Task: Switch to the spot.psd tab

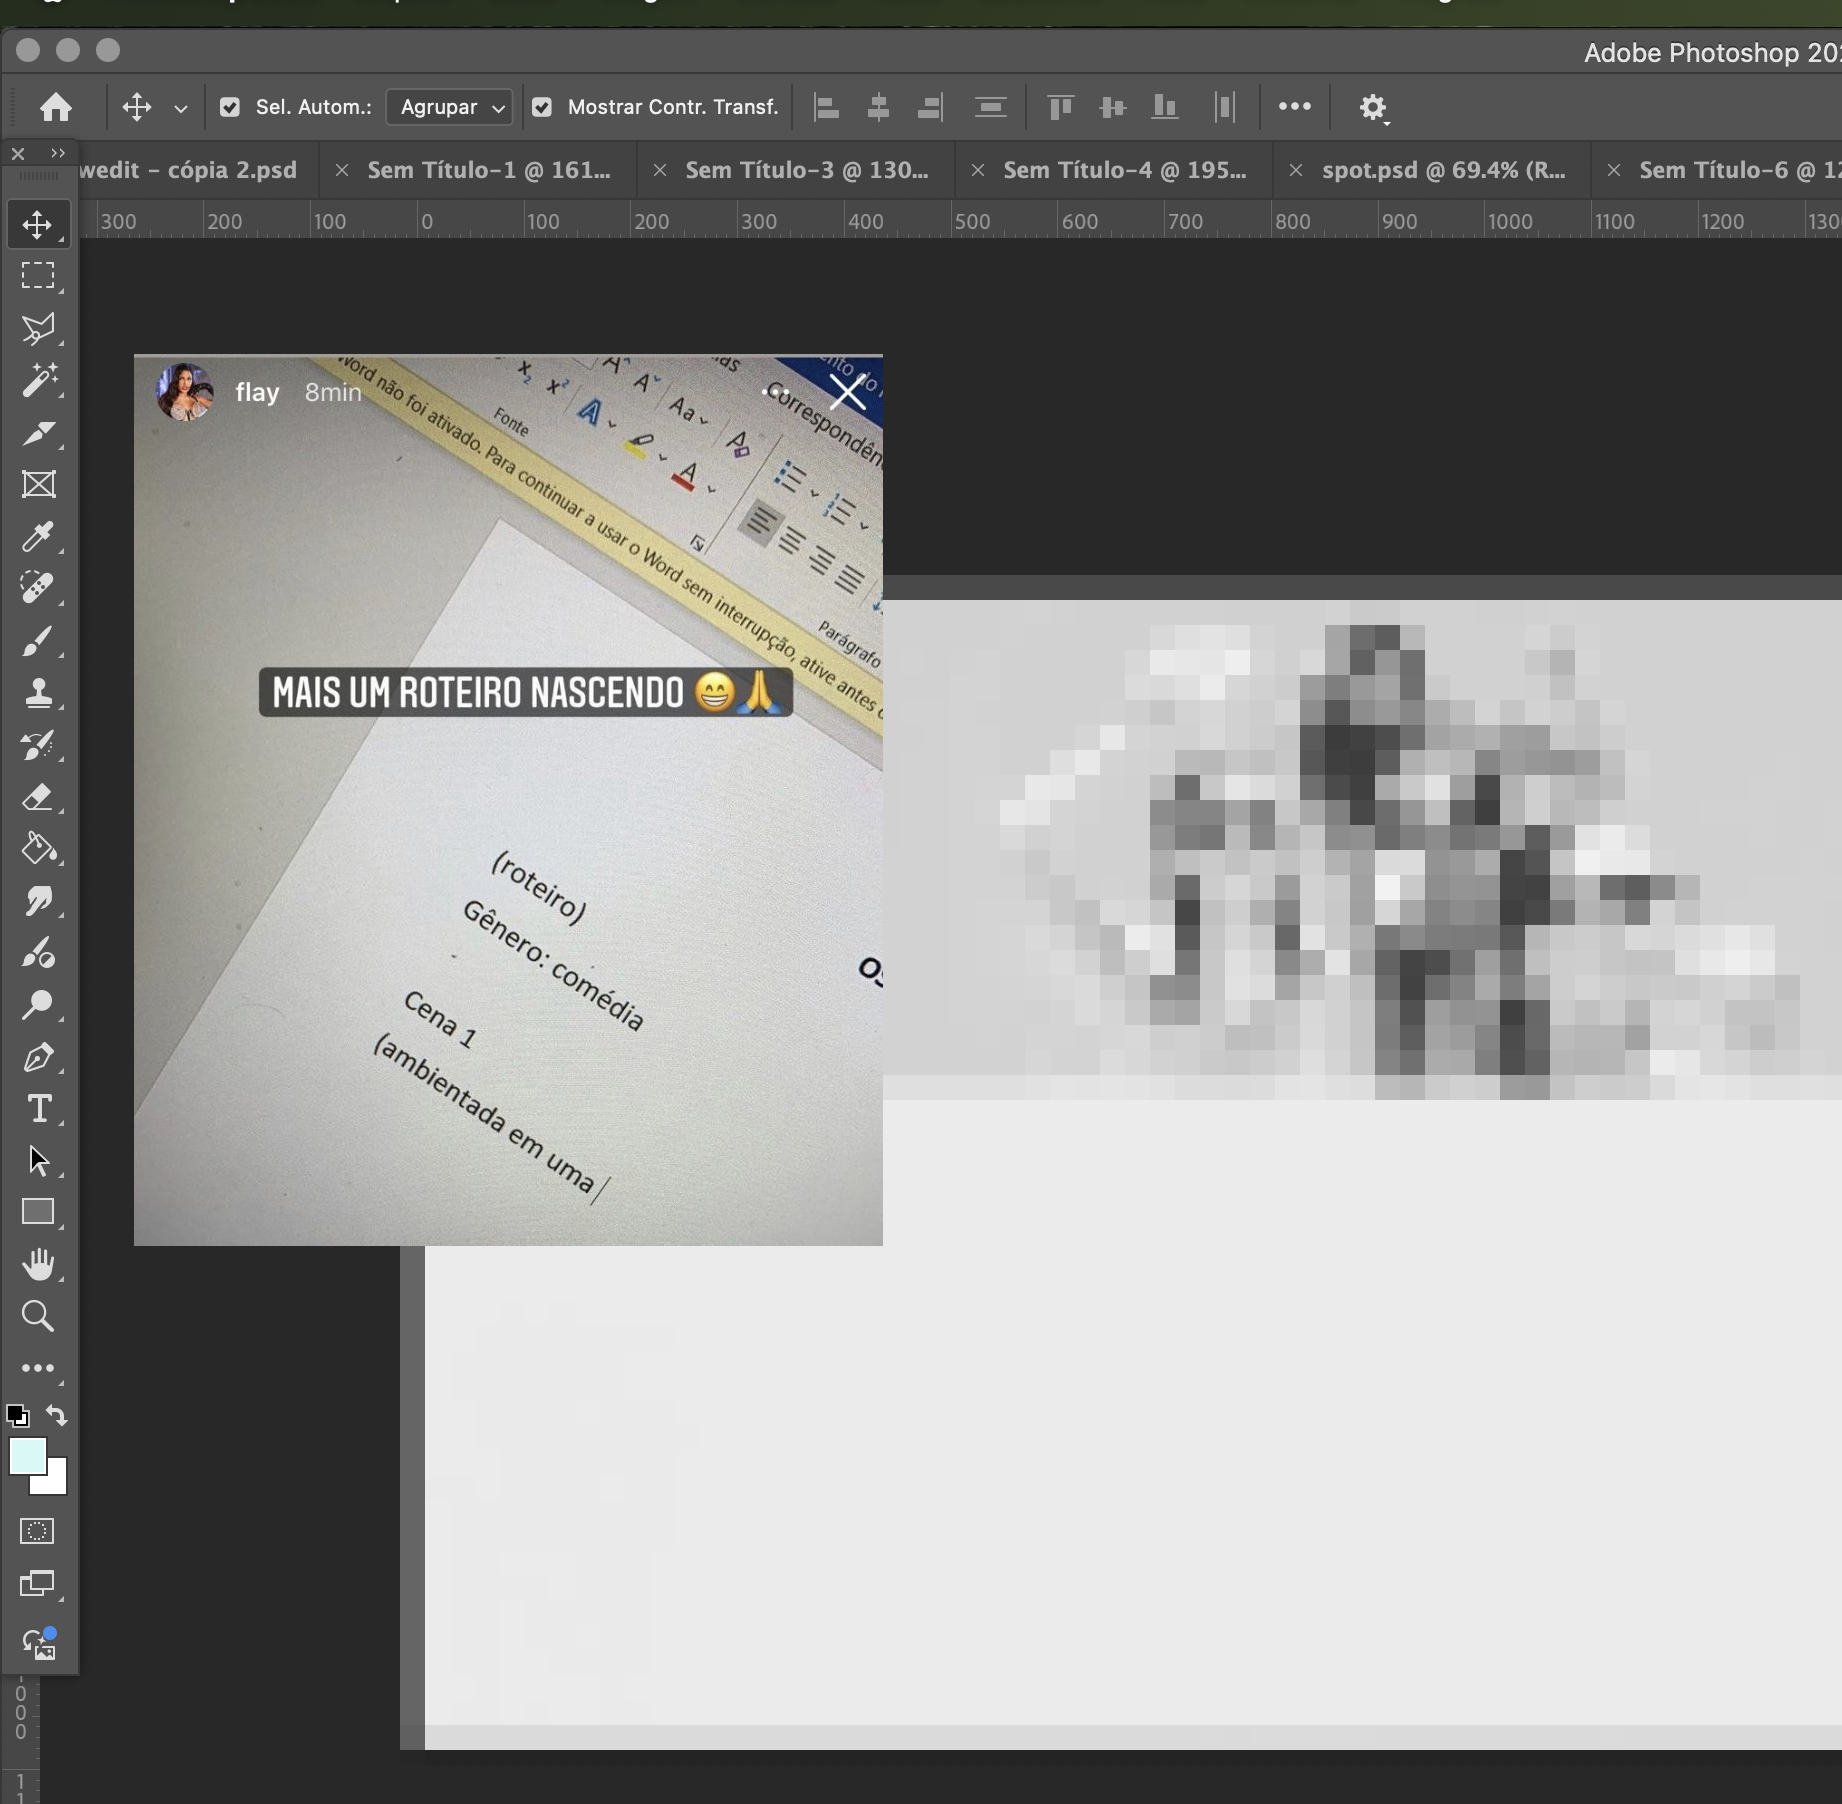Action: [x=1442, y=170]
